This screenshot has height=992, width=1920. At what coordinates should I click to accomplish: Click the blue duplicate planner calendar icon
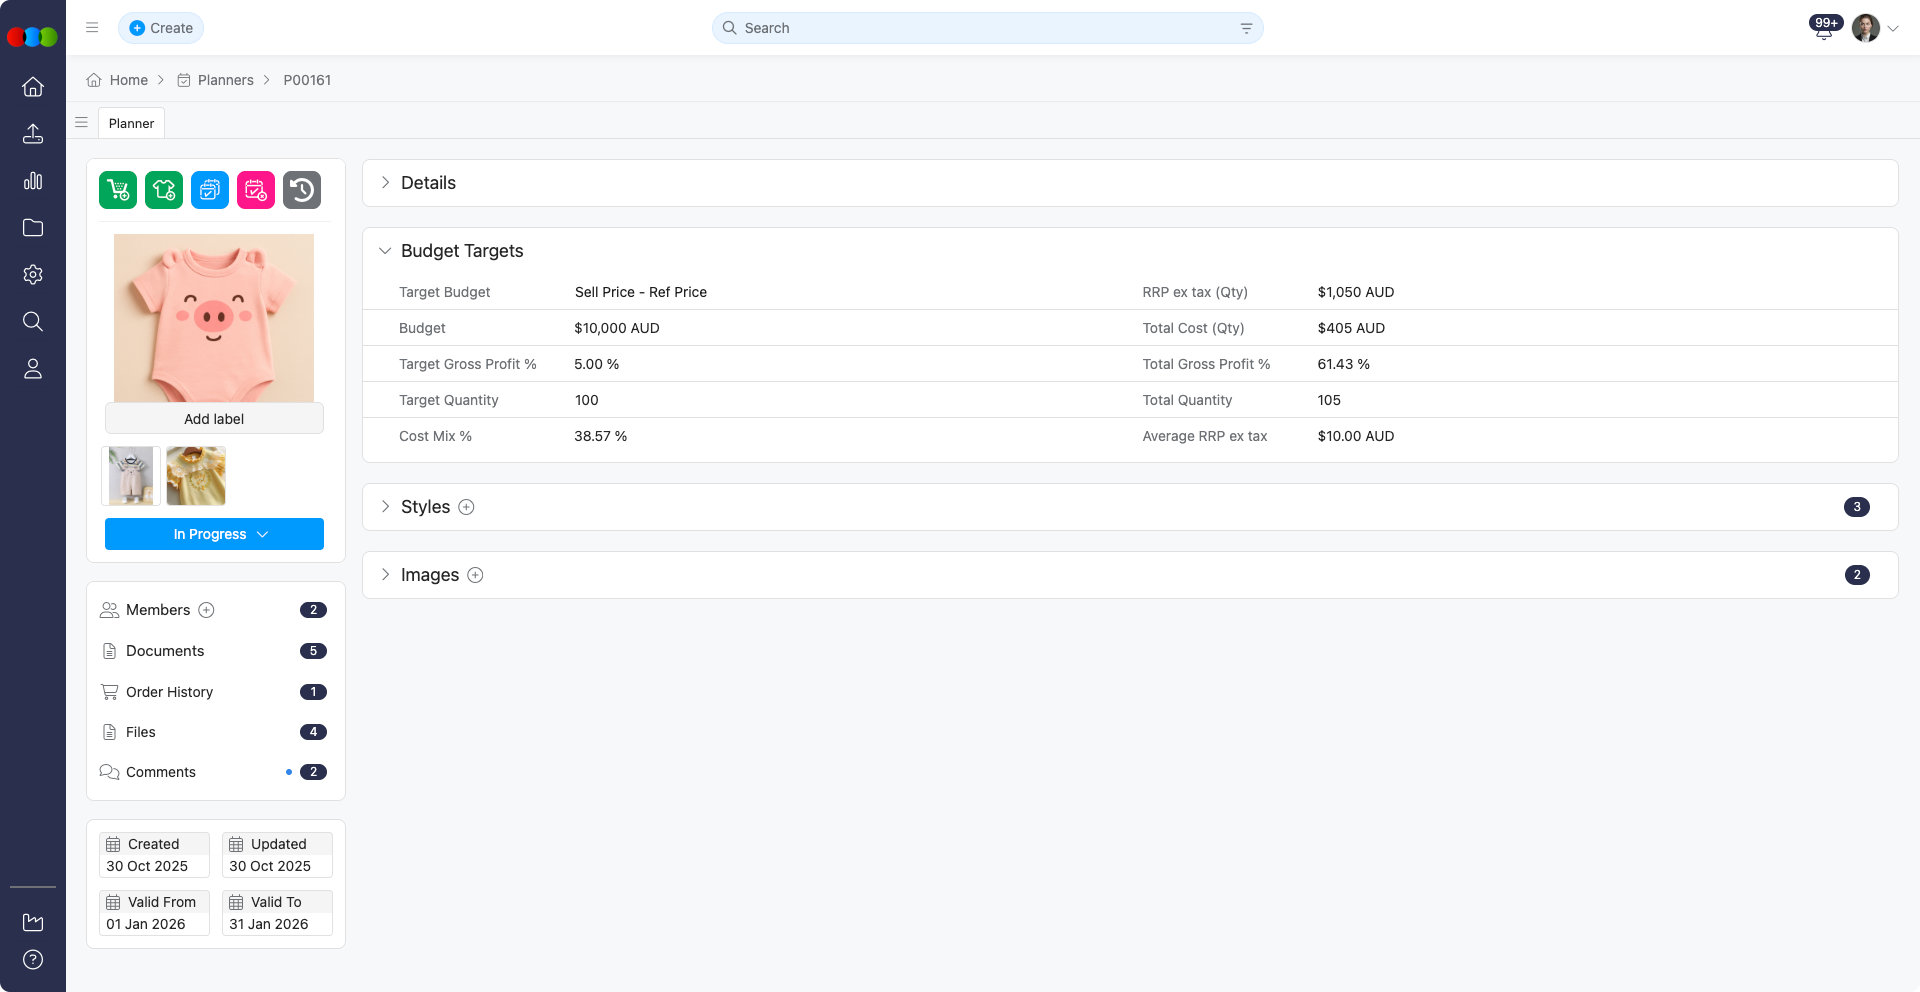click(210, 190)
